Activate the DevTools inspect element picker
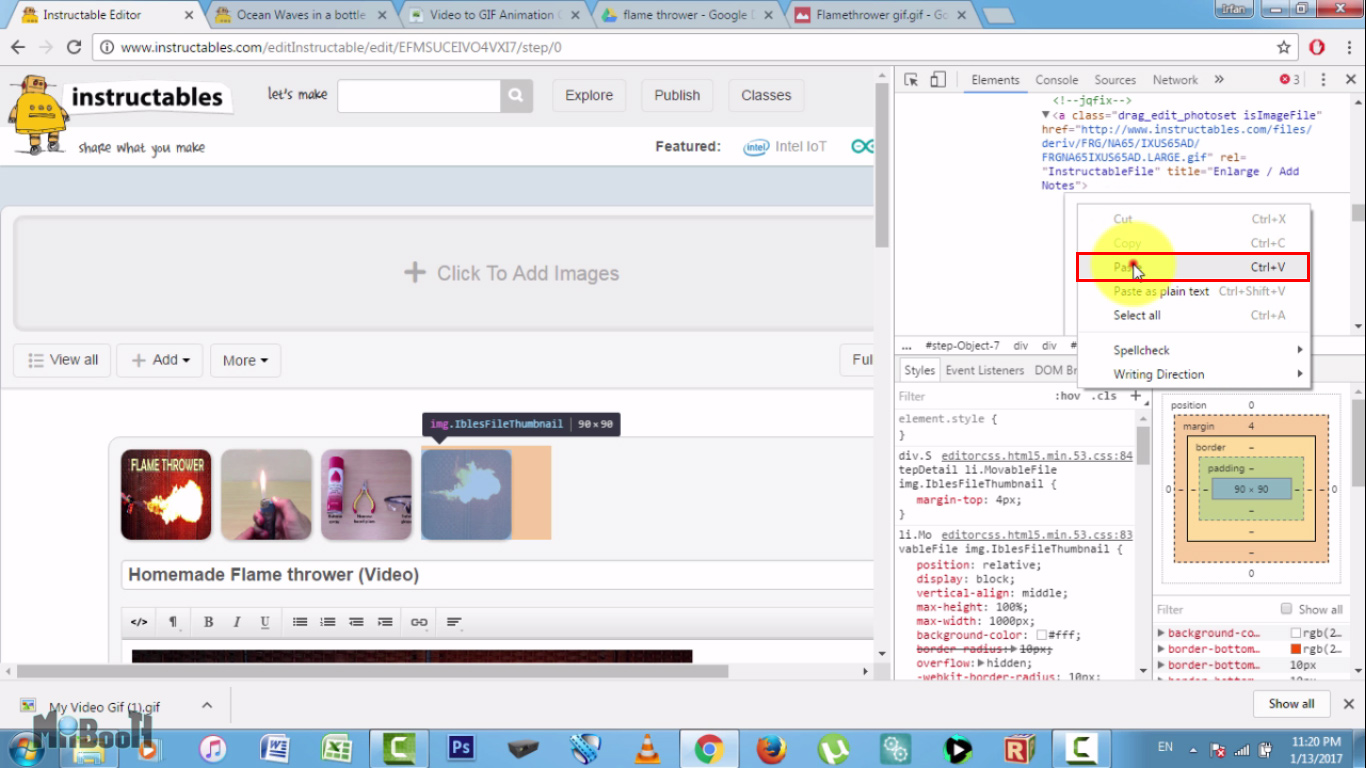The width and height of the screenshot is (1366, 768). click(911, 80)
